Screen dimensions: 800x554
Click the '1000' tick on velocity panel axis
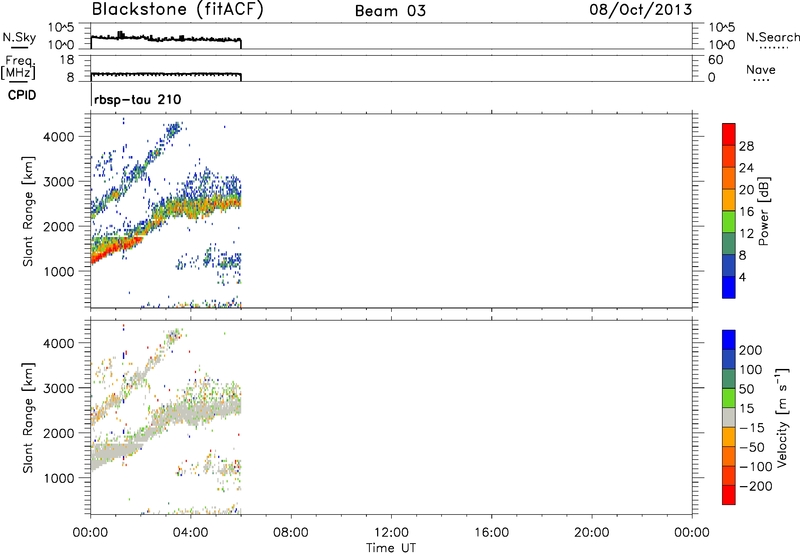tap(58, 478)
